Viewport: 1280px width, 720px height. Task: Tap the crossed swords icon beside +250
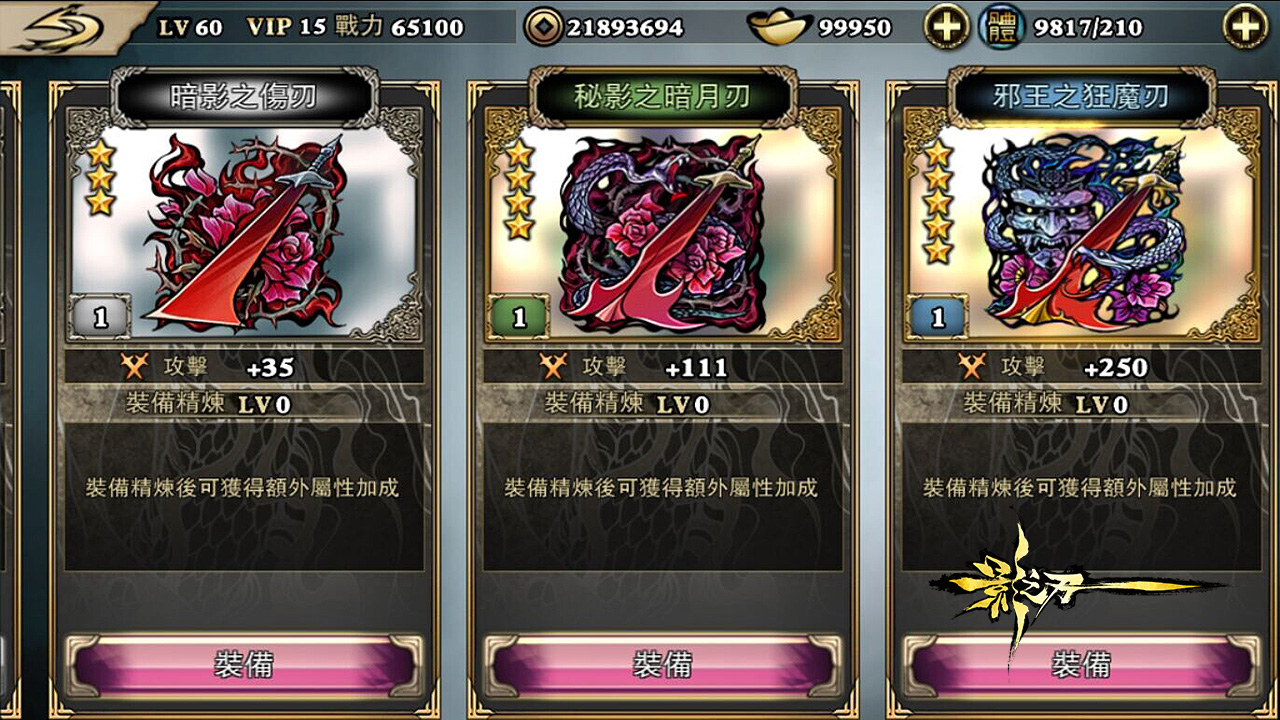click(972, 366)
